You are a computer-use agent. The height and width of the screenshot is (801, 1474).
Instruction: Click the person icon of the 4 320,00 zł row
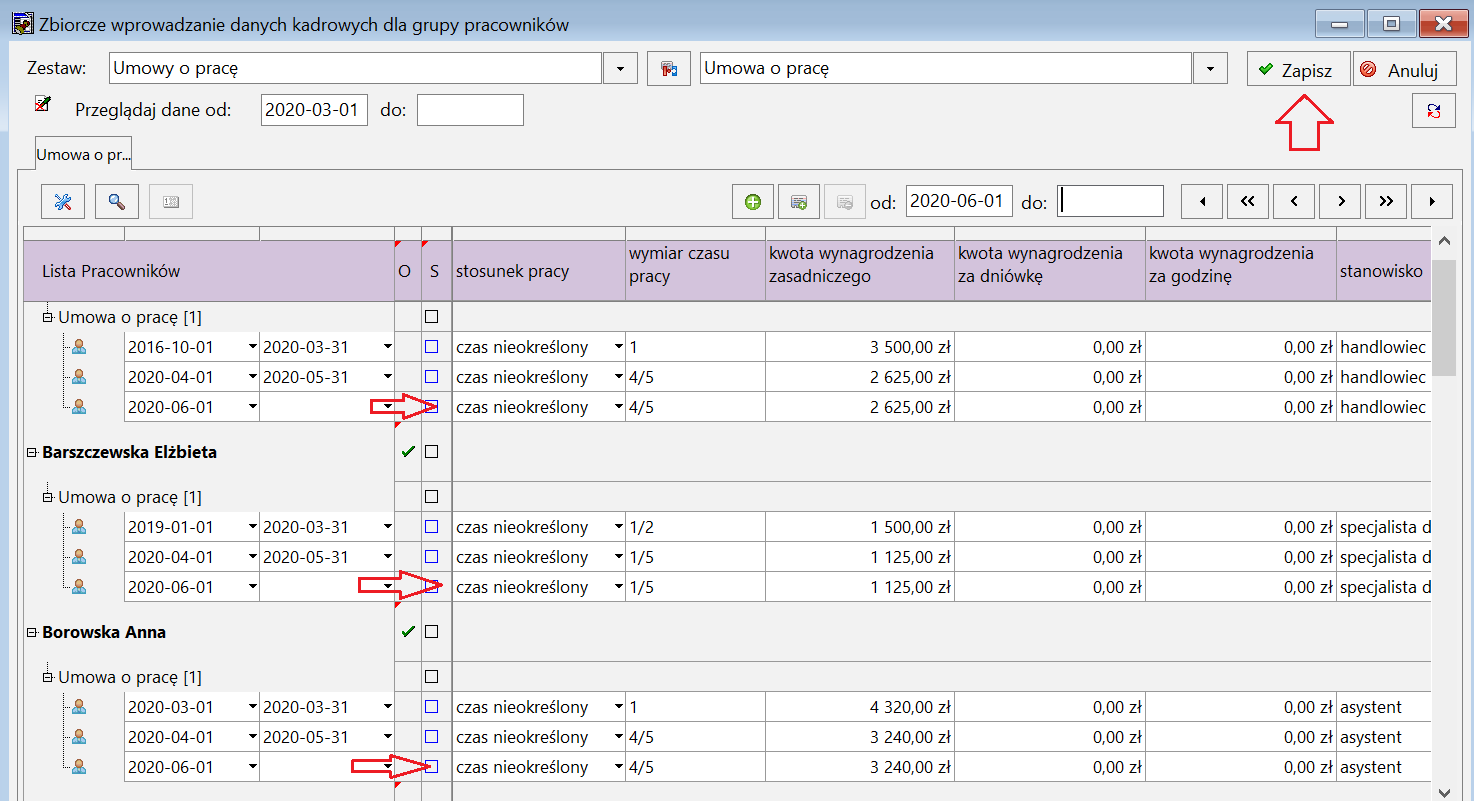[80, 707]
